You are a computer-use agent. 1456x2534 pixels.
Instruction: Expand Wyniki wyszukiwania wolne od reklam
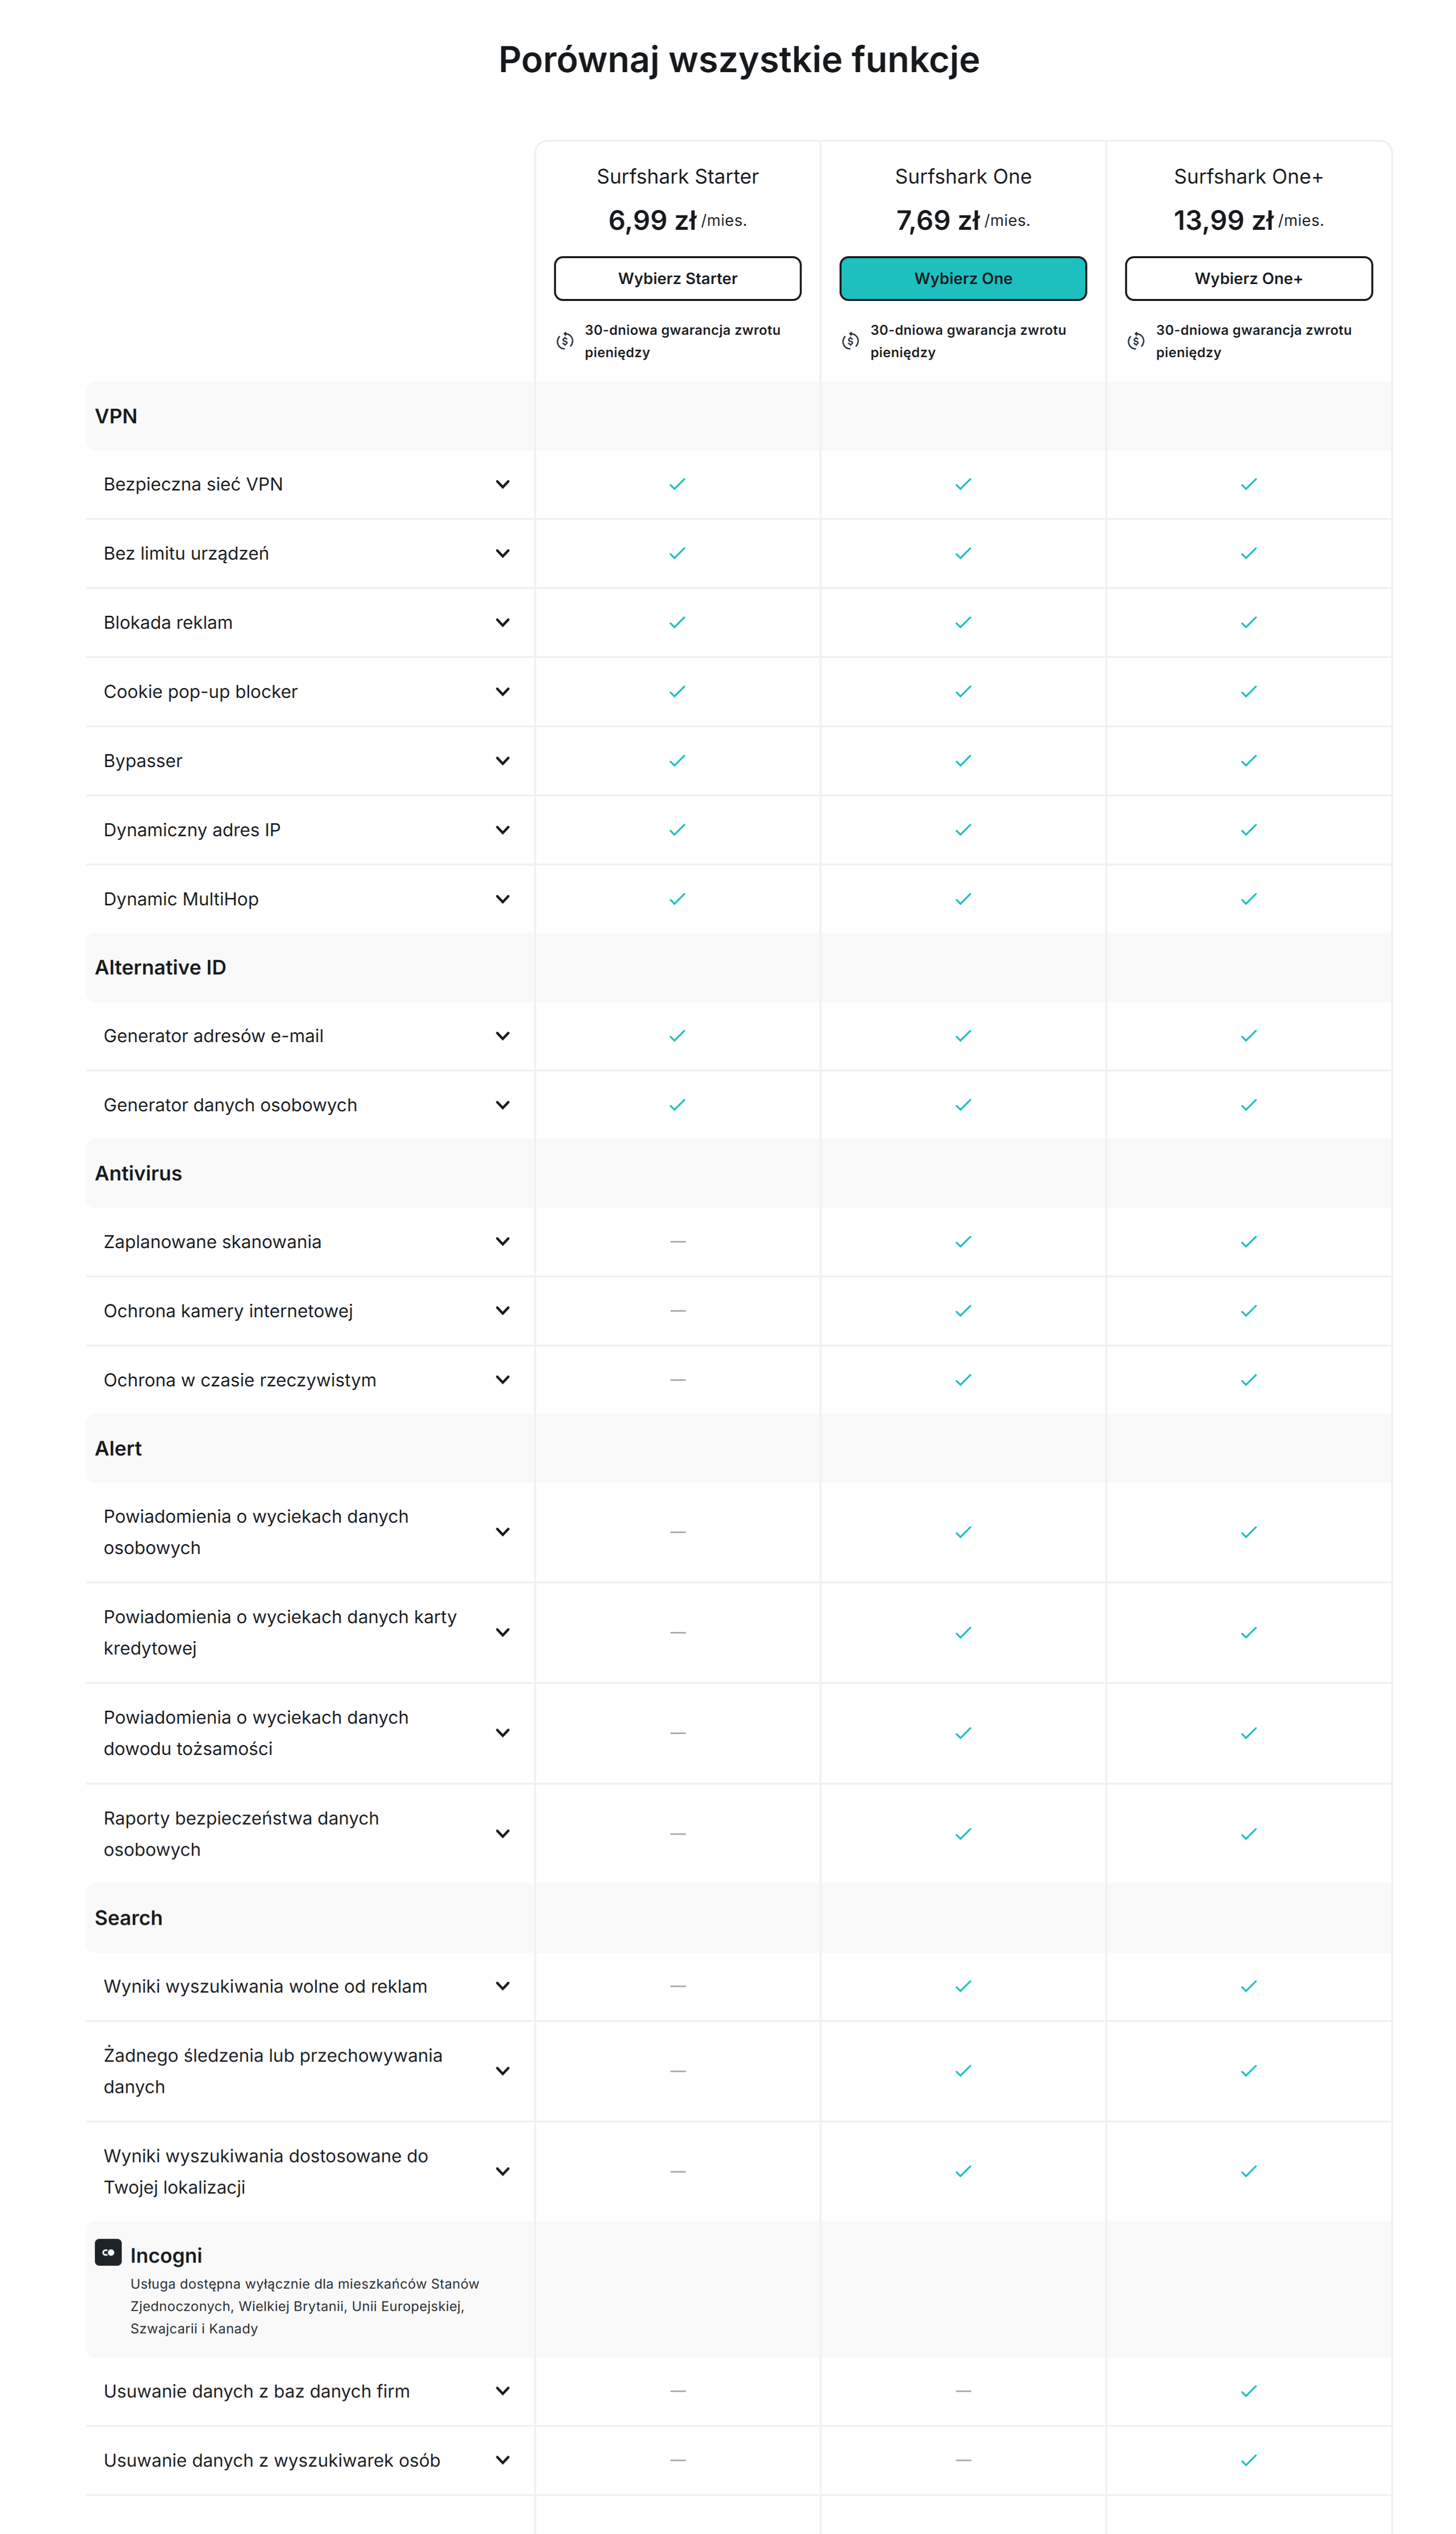[502, 1986]
